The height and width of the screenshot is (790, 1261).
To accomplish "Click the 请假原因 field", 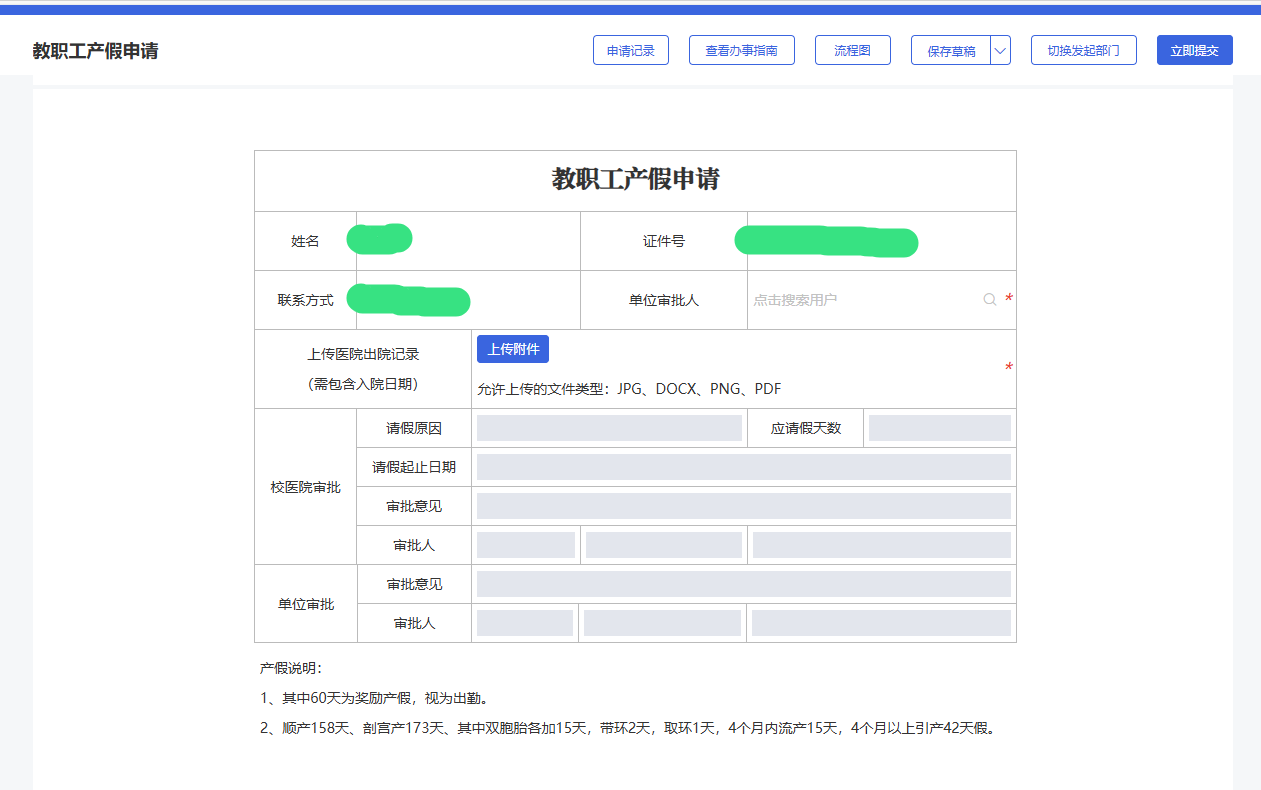I will tap(609, 428).
